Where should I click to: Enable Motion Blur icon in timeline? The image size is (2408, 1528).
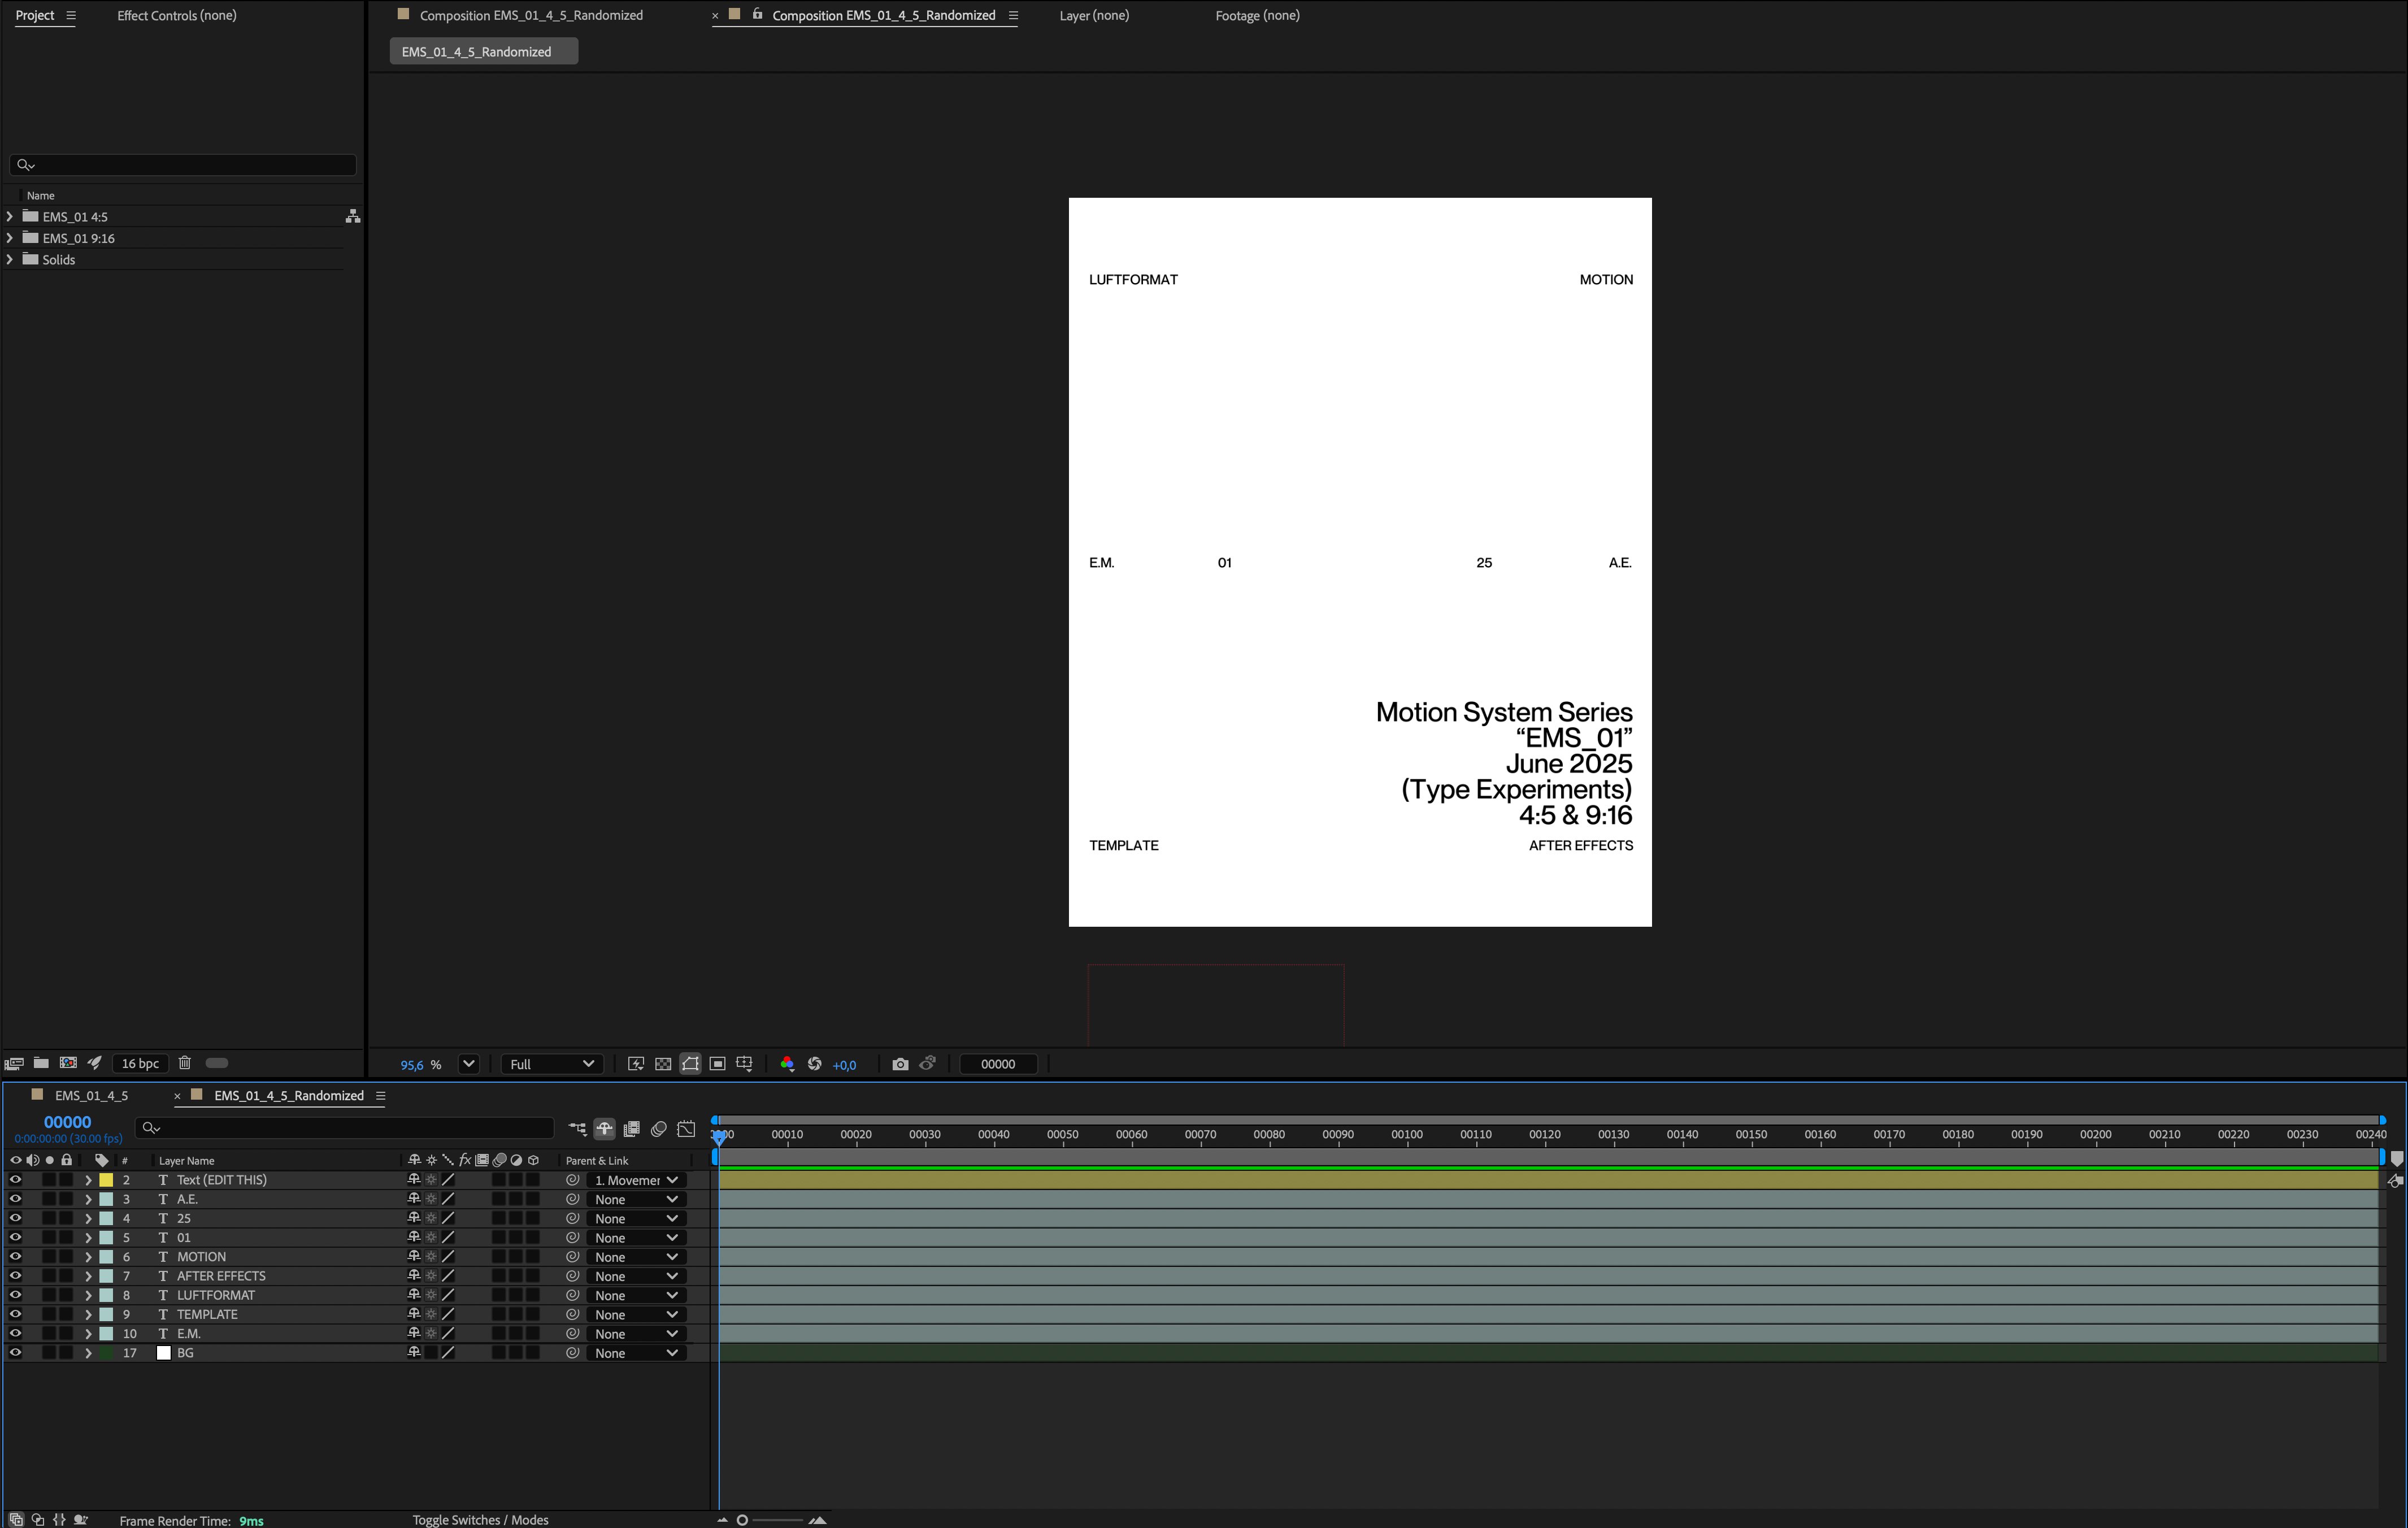pyautogui.click(x=658, y=1128)
